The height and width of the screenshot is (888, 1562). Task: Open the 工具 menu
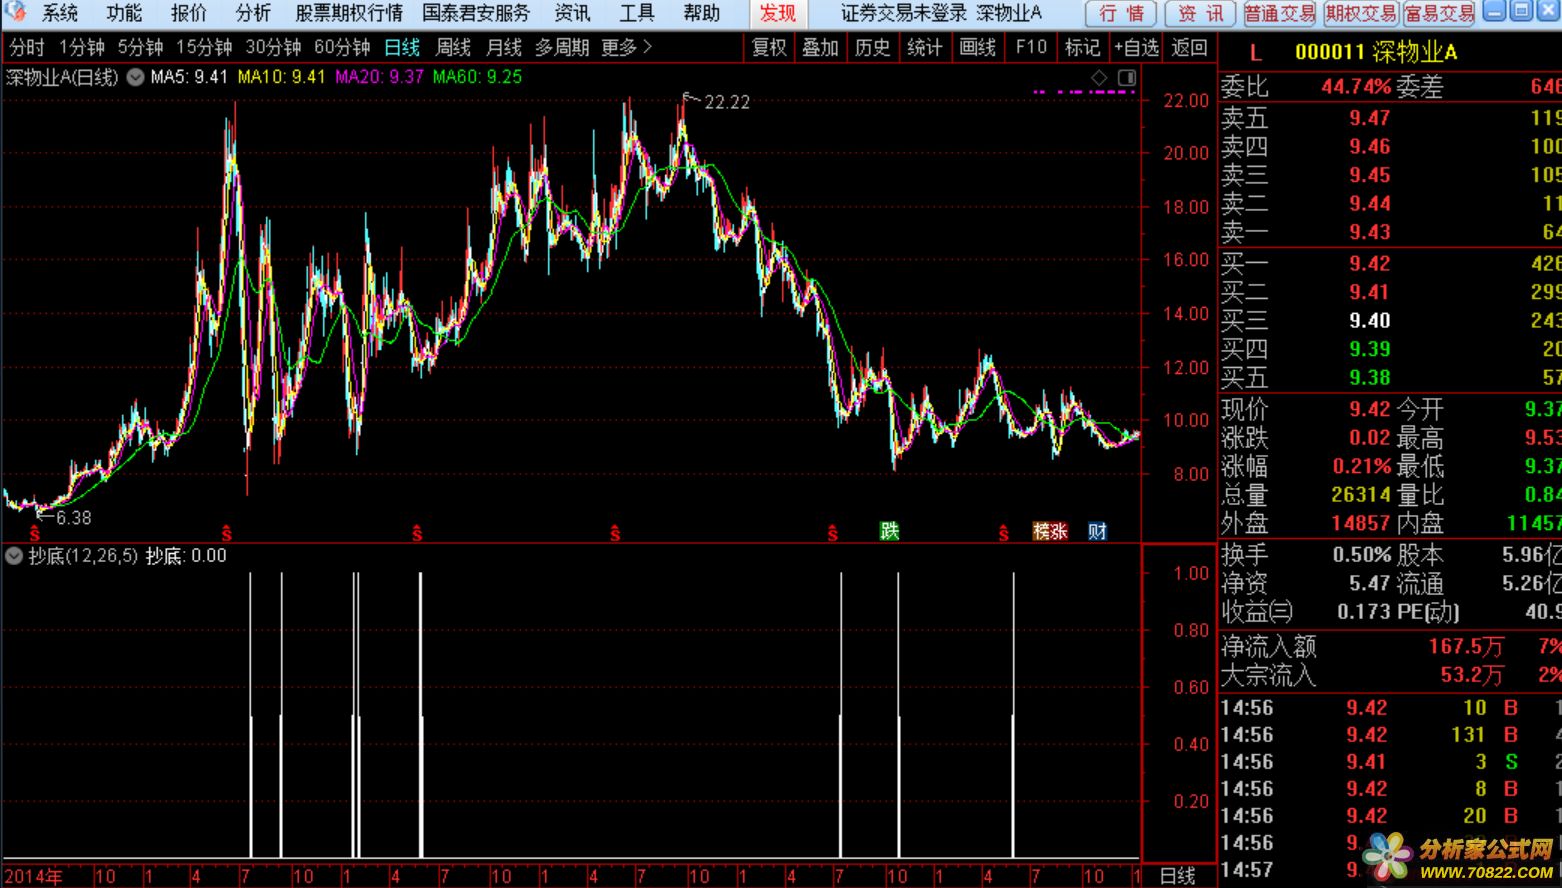tap(636, 13)
